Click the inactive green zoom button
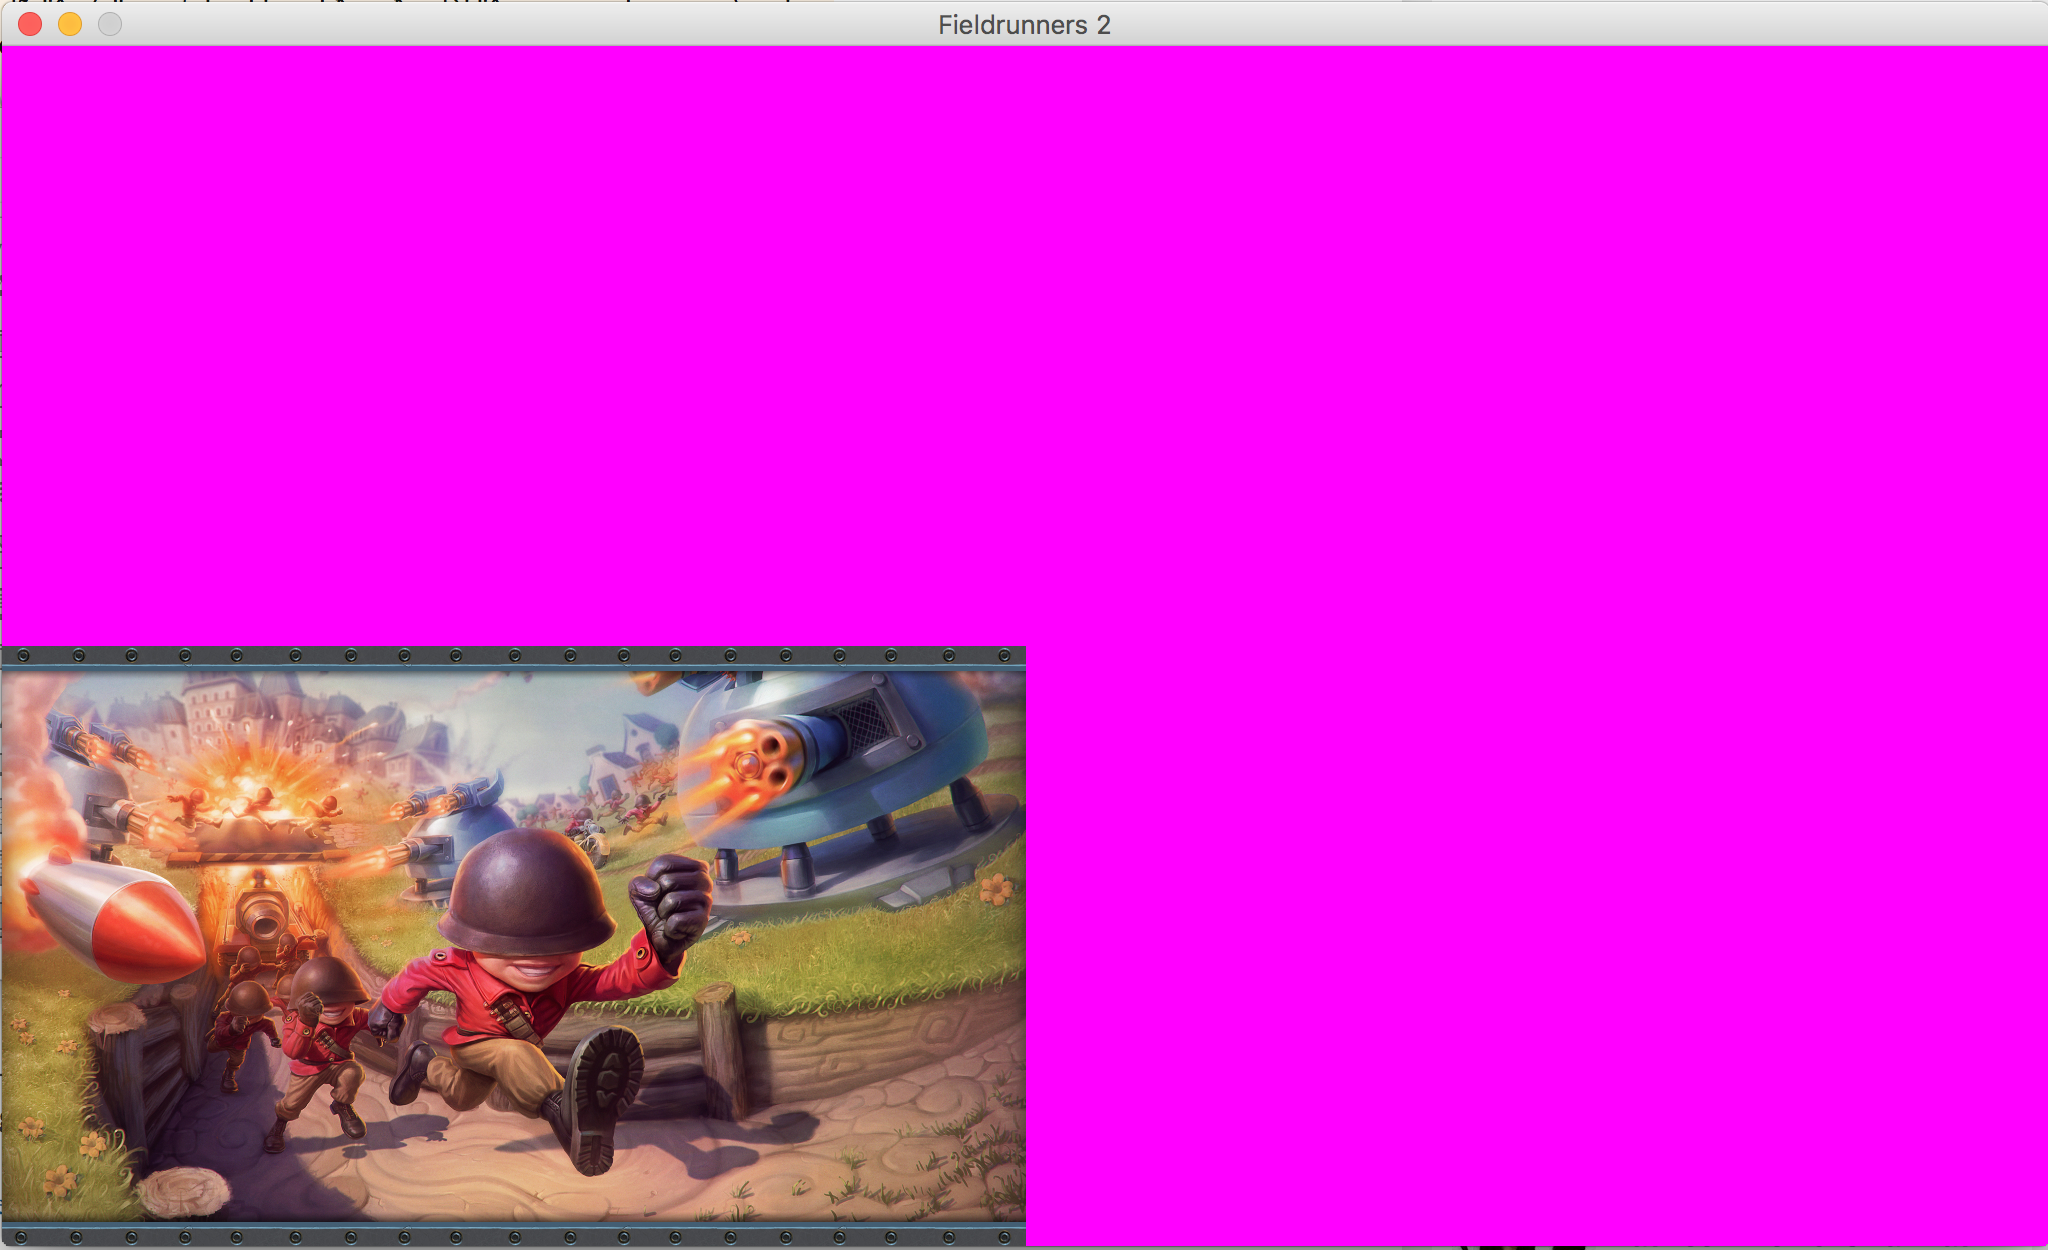The width and height of the screenshot is (2048, 1250). [109, 24]
